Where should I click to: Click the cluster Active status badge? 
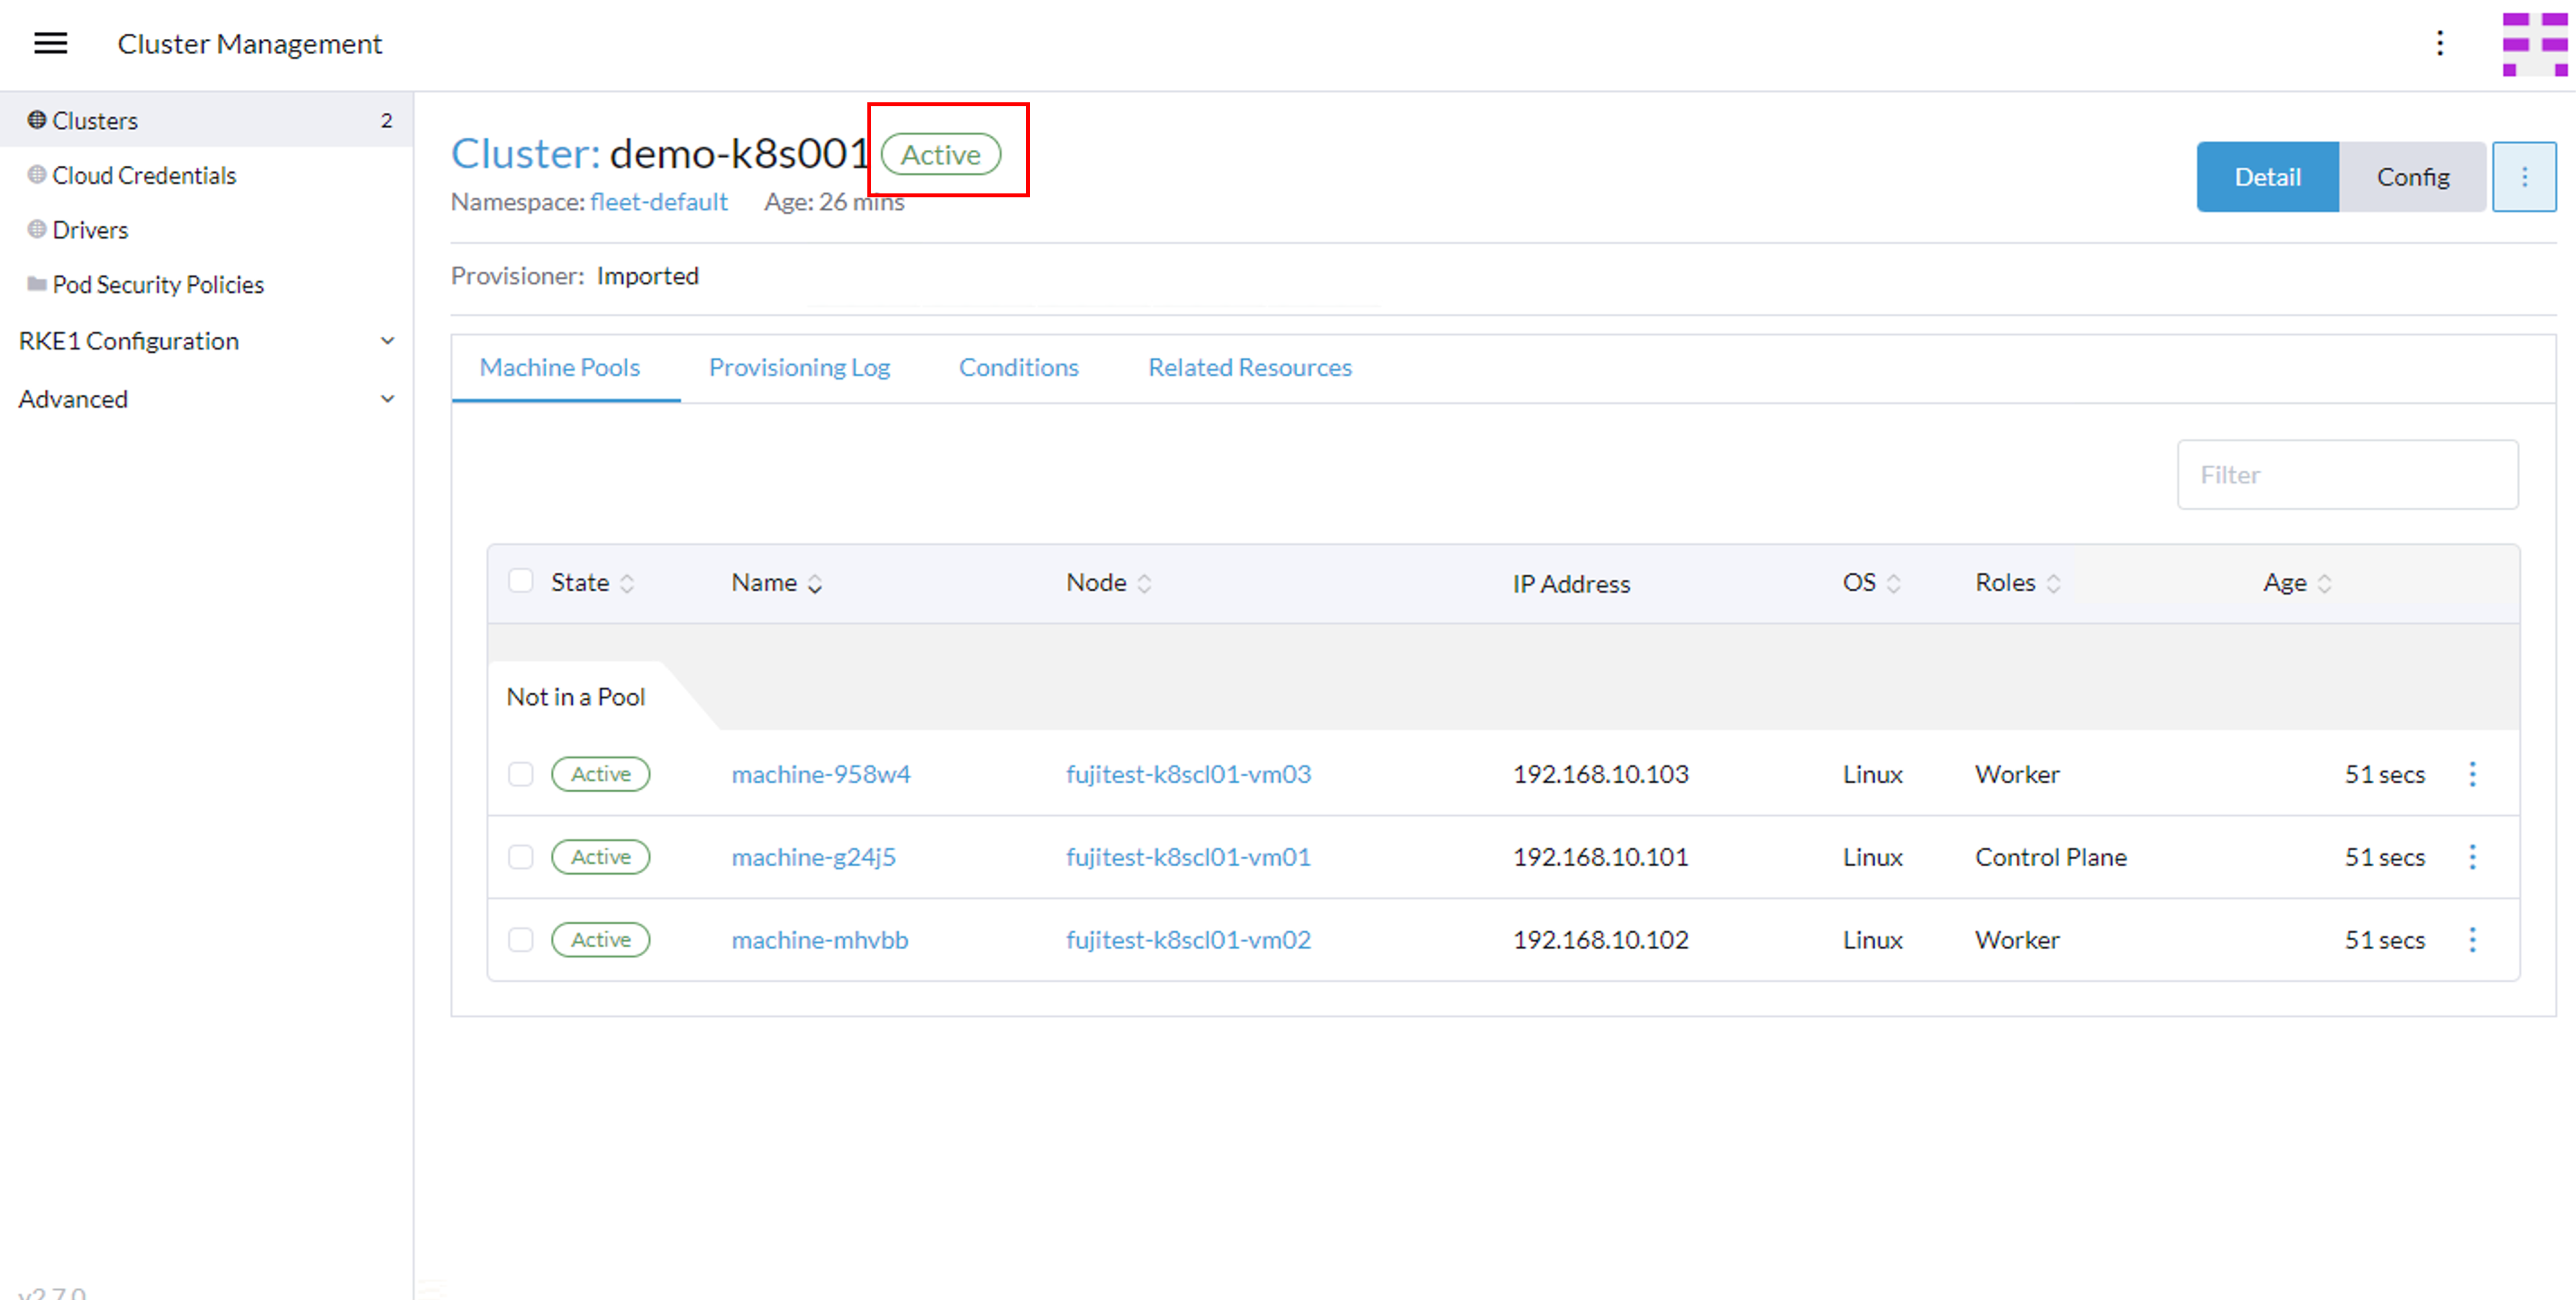click(x=940, y=155)
